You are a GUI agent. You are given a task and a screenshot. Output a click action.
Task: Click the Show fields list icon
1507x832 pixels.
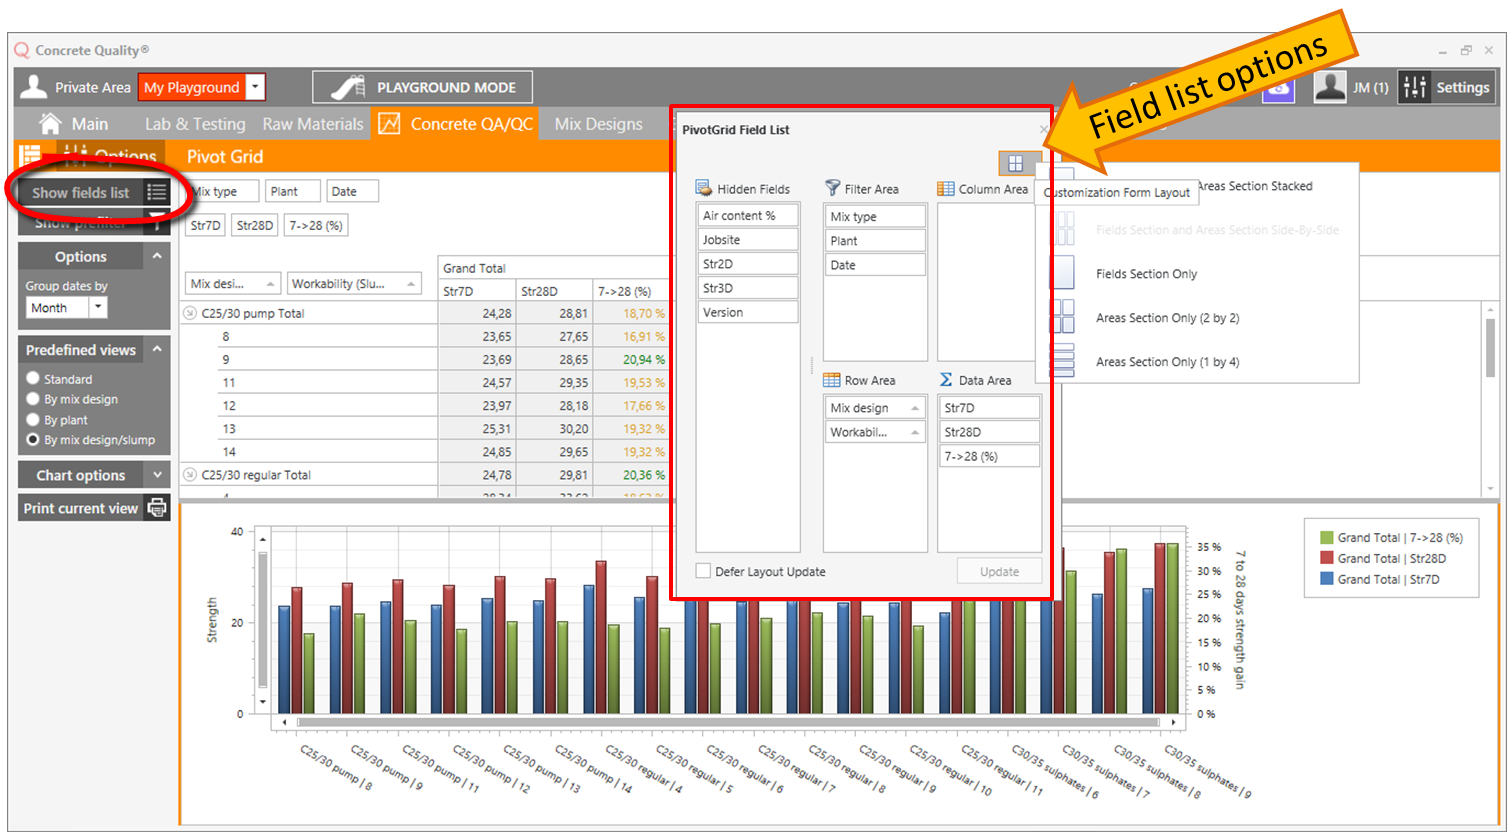156,192
